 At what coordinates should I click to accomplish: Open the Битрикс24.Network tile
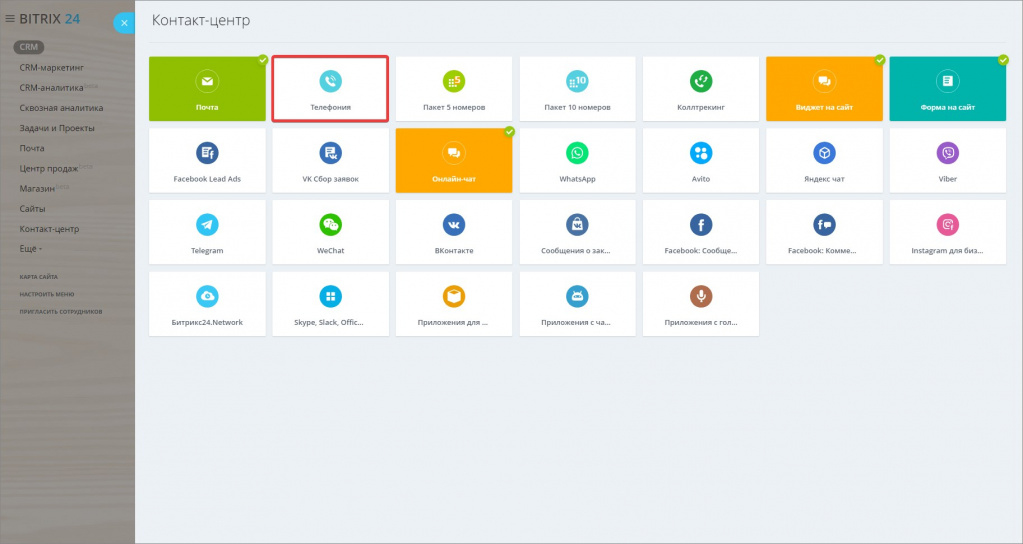point(207,304)
